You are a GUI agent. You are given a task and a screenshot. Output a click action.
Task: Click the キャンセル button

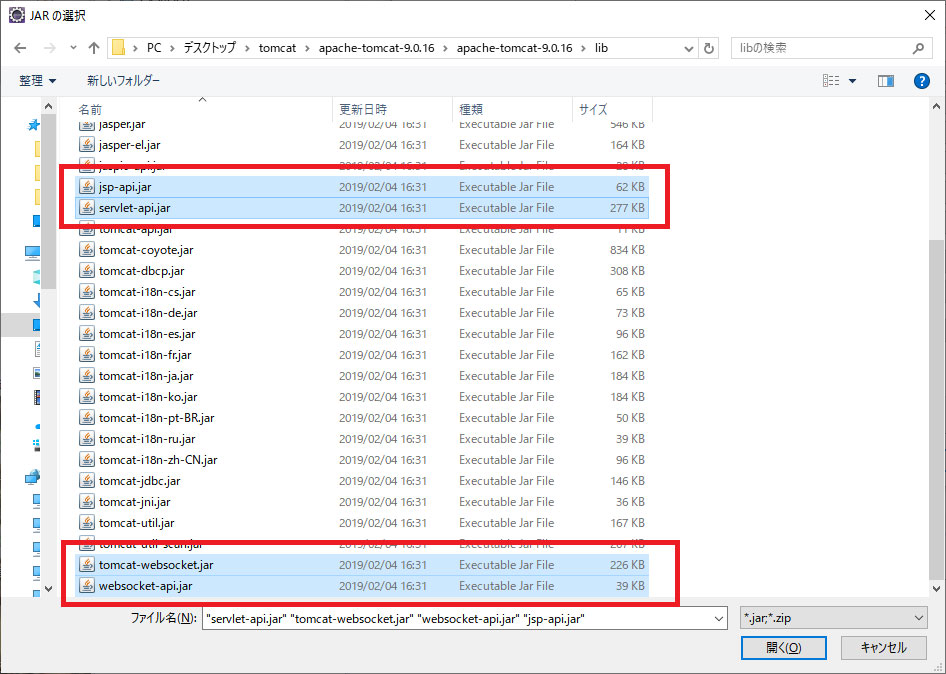(883, 647)
